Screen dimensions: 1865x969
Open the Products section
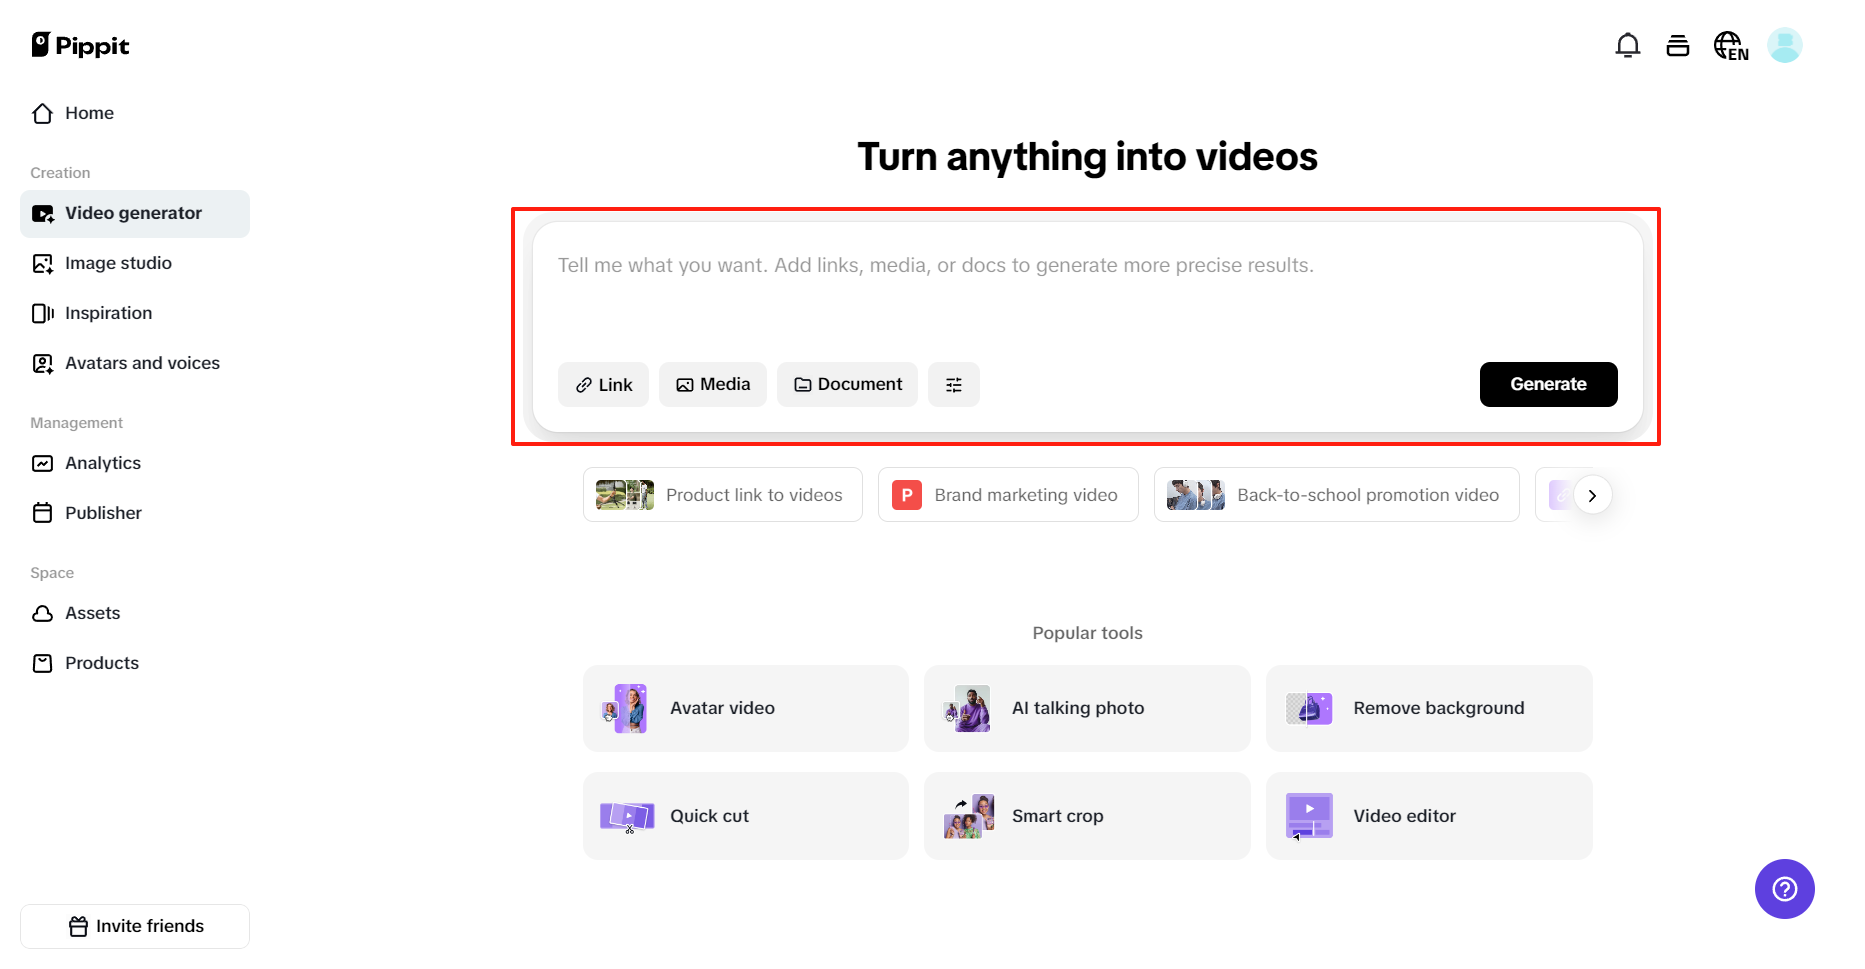(101, 662)
